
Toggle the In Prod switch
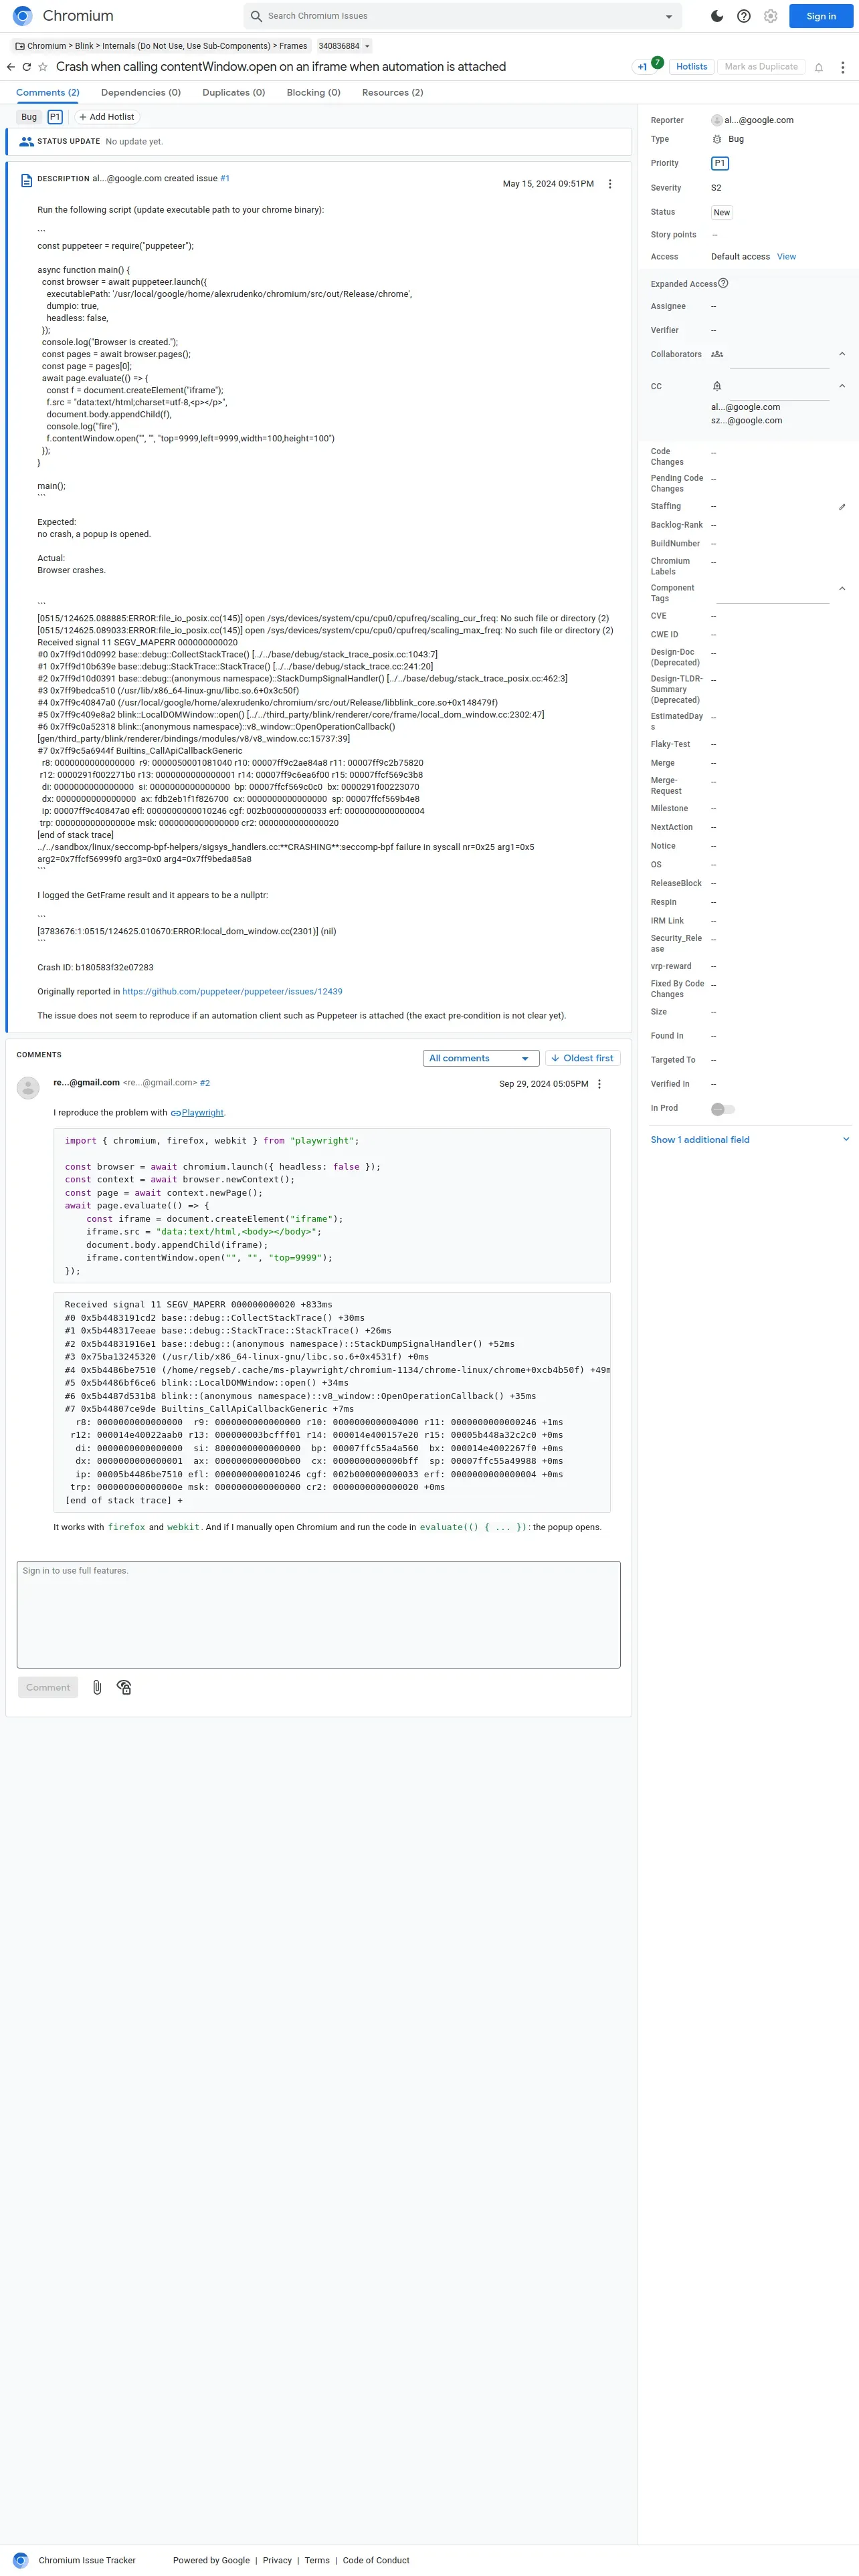coord(723,1109)
